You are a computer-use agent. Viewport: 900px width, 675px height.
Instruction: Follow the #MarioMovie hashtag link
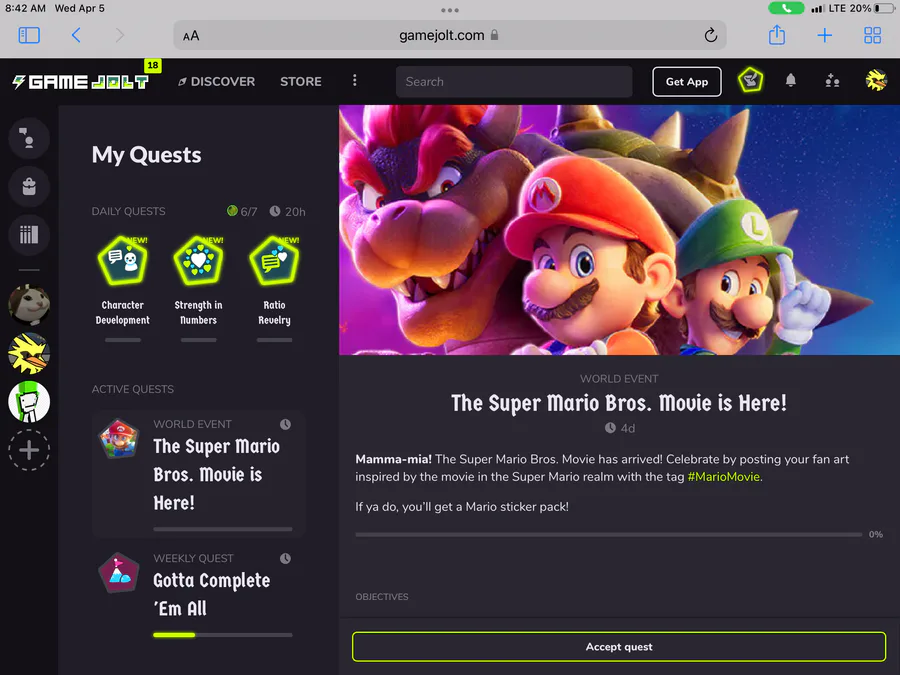point(723,476)
